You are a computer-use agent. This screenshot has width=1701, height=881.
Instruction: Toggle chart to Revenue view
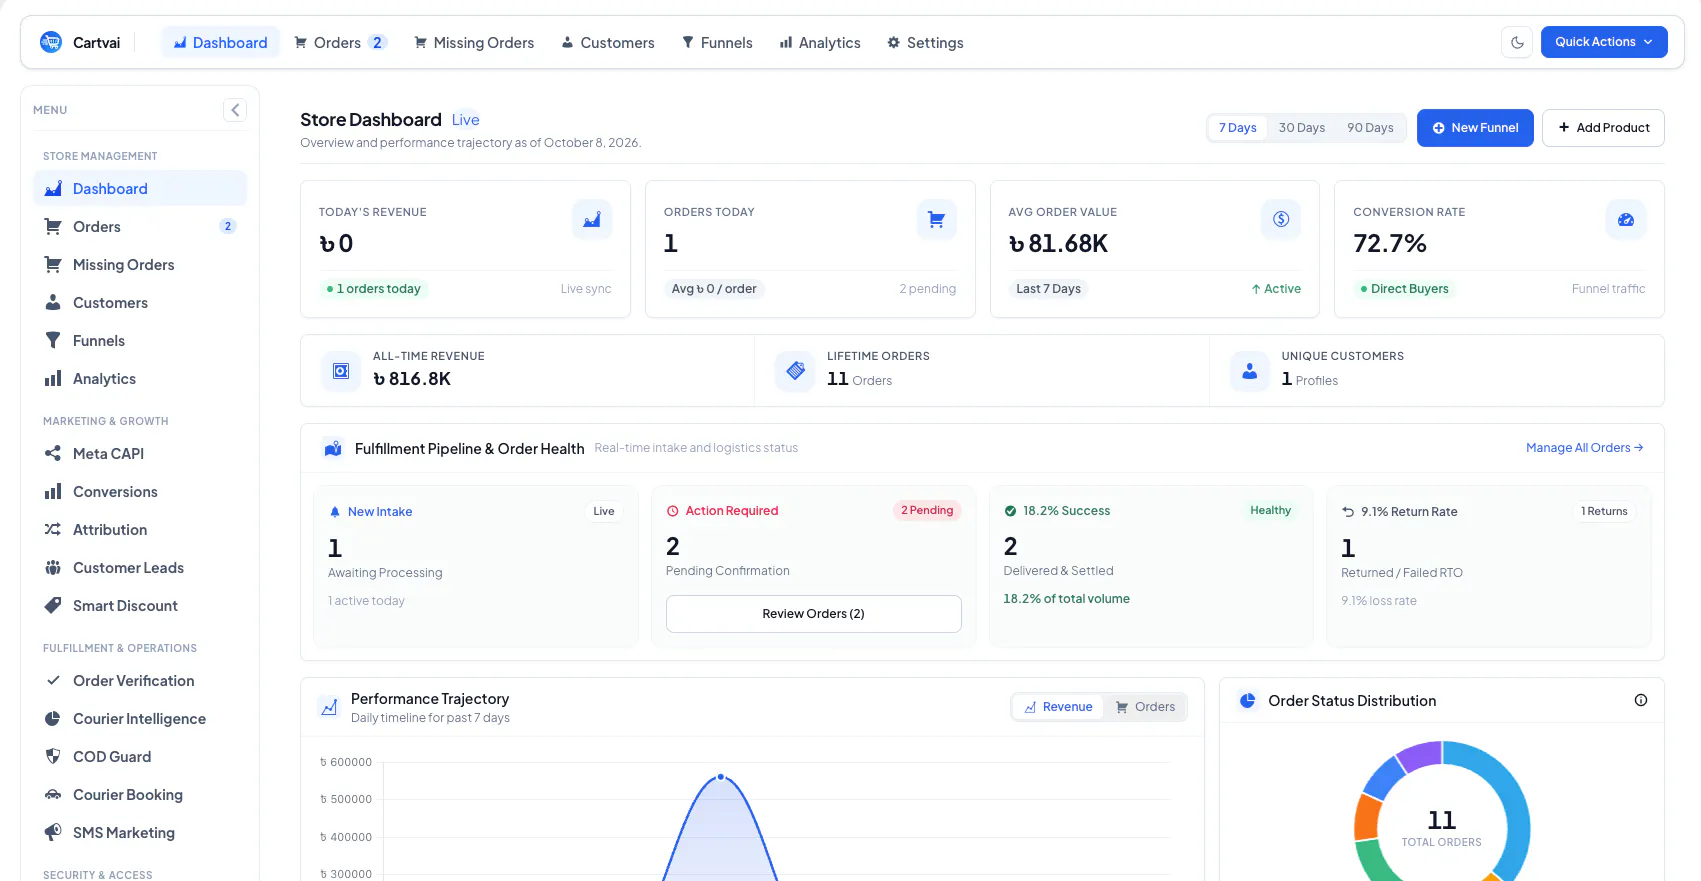(1058, 707)
